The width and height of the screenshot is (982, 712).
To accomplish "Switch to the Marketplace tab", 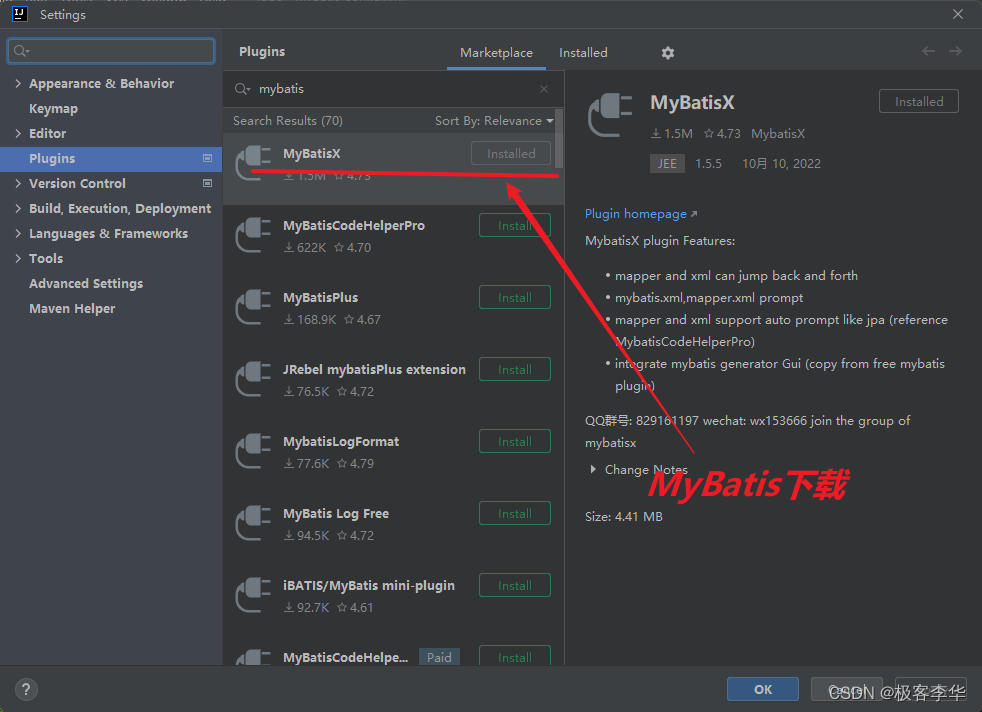I will pyautogui.click(x=496, y=53).
